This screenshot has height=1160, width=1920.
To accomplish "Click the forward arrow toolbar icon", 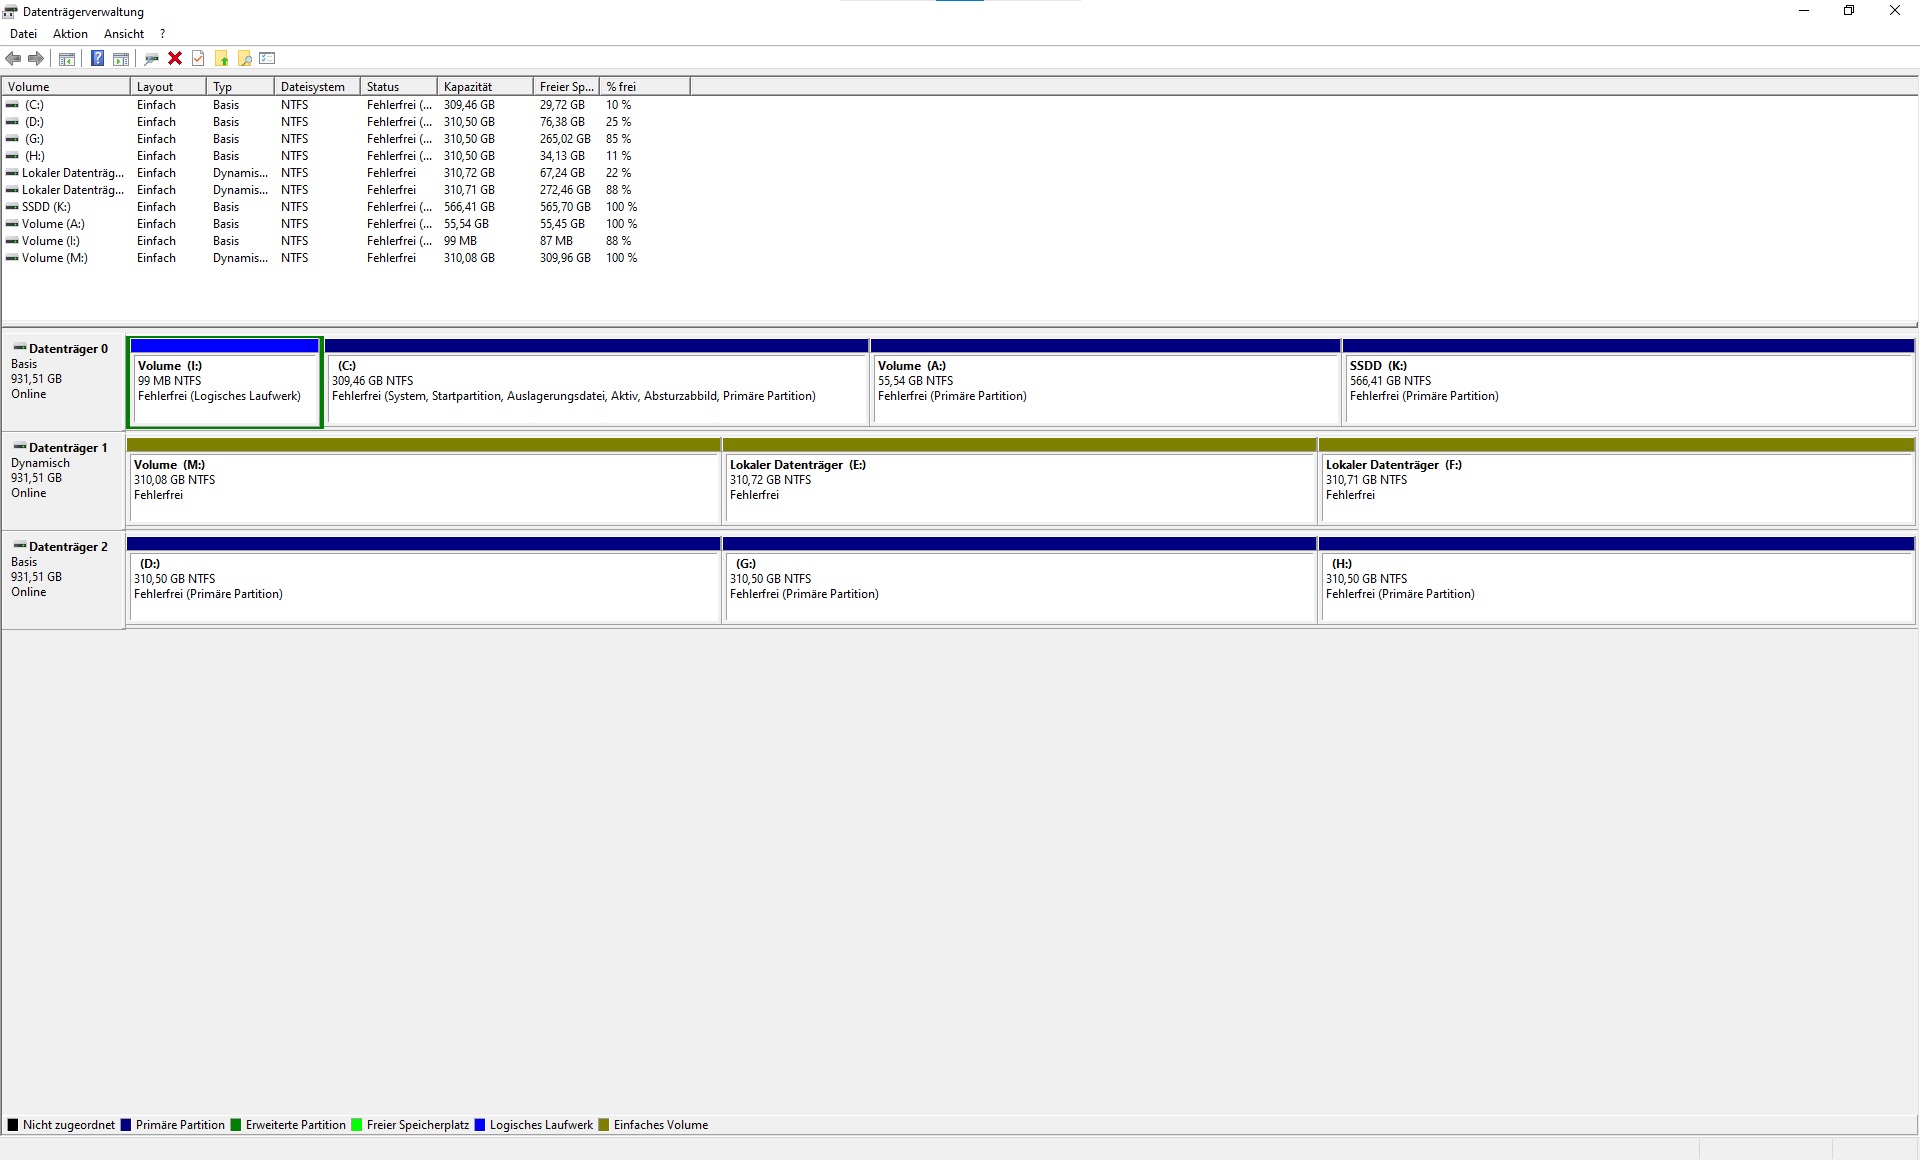I will [36, 59].
